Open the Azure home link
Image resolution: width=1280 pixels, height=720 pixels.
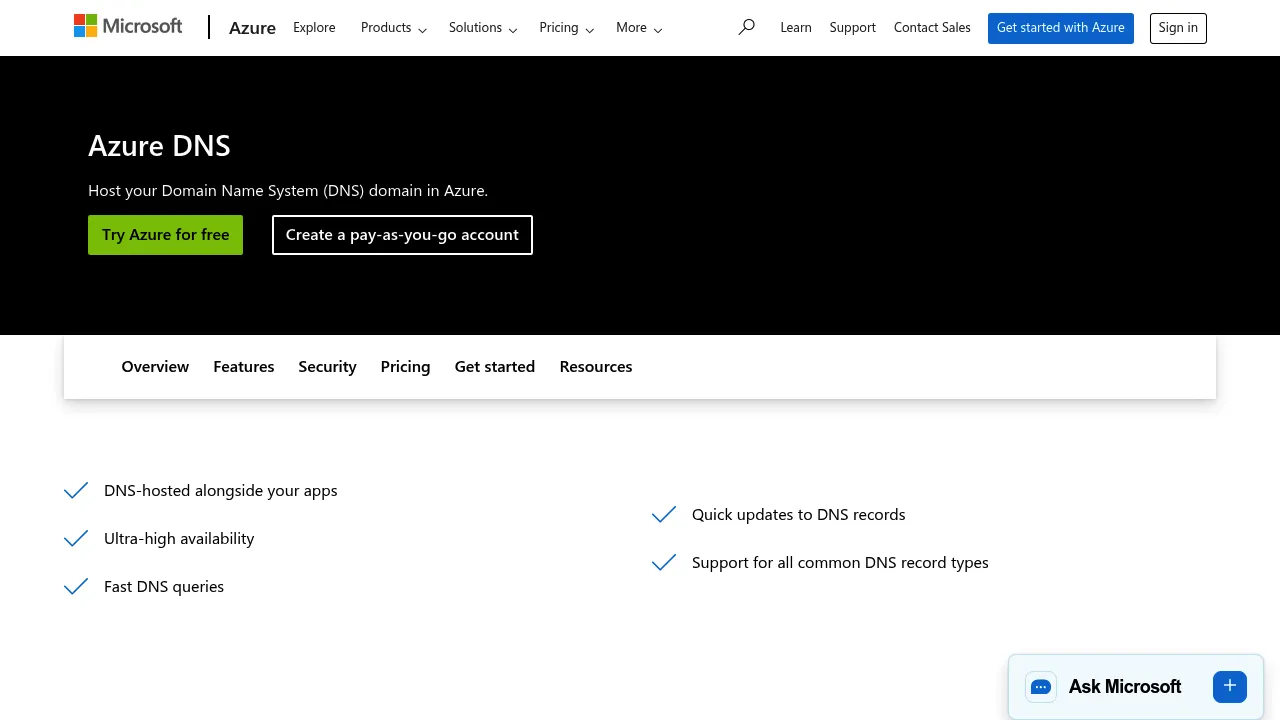click(252, 28)
